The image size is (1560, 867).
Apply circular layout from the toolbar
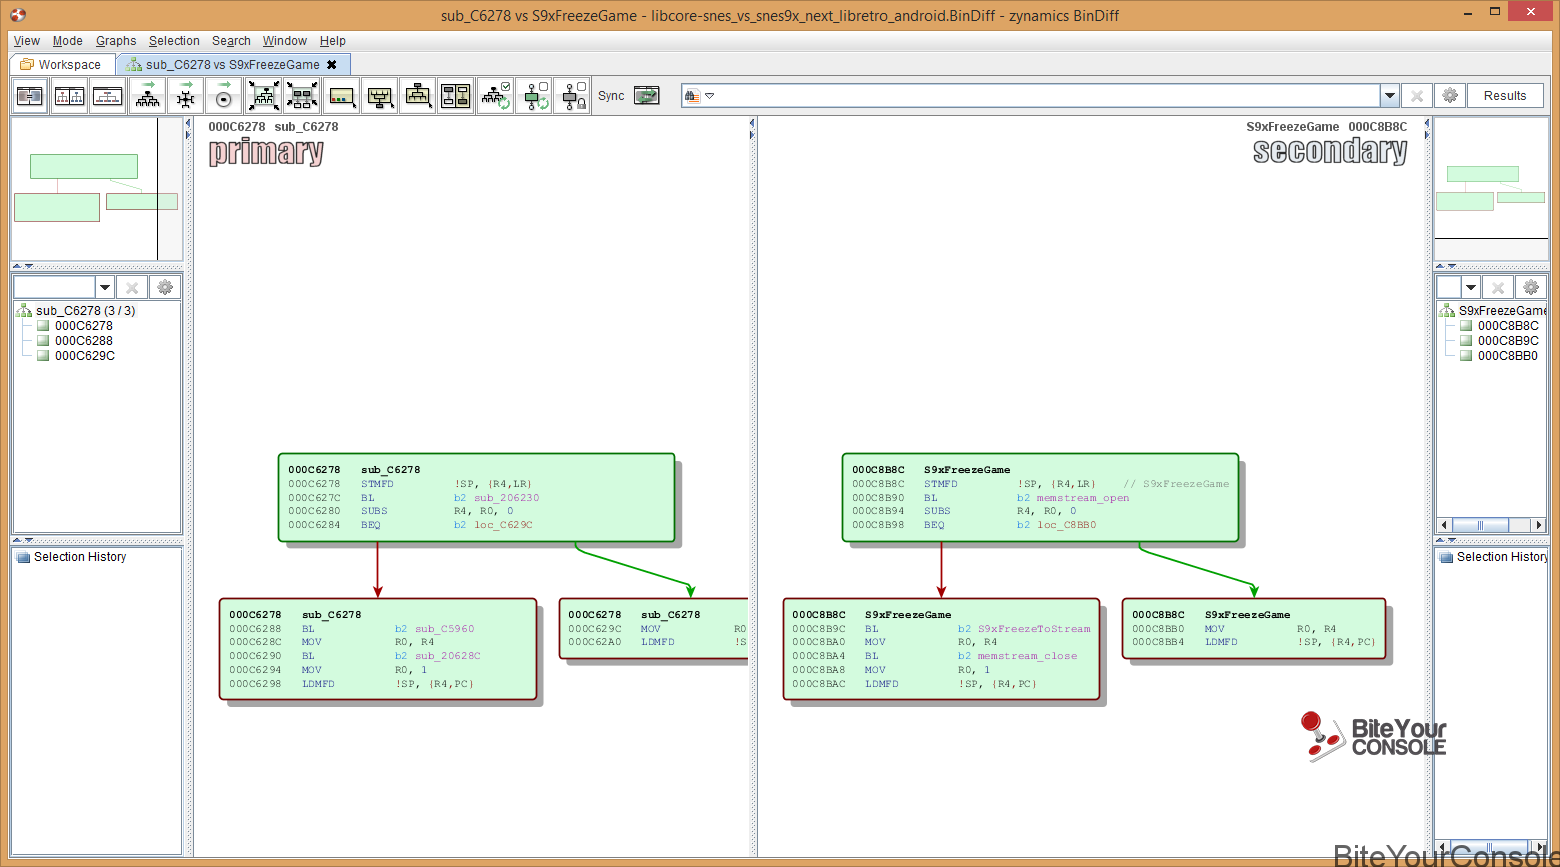pyautogui.click(x=224, y=96)
